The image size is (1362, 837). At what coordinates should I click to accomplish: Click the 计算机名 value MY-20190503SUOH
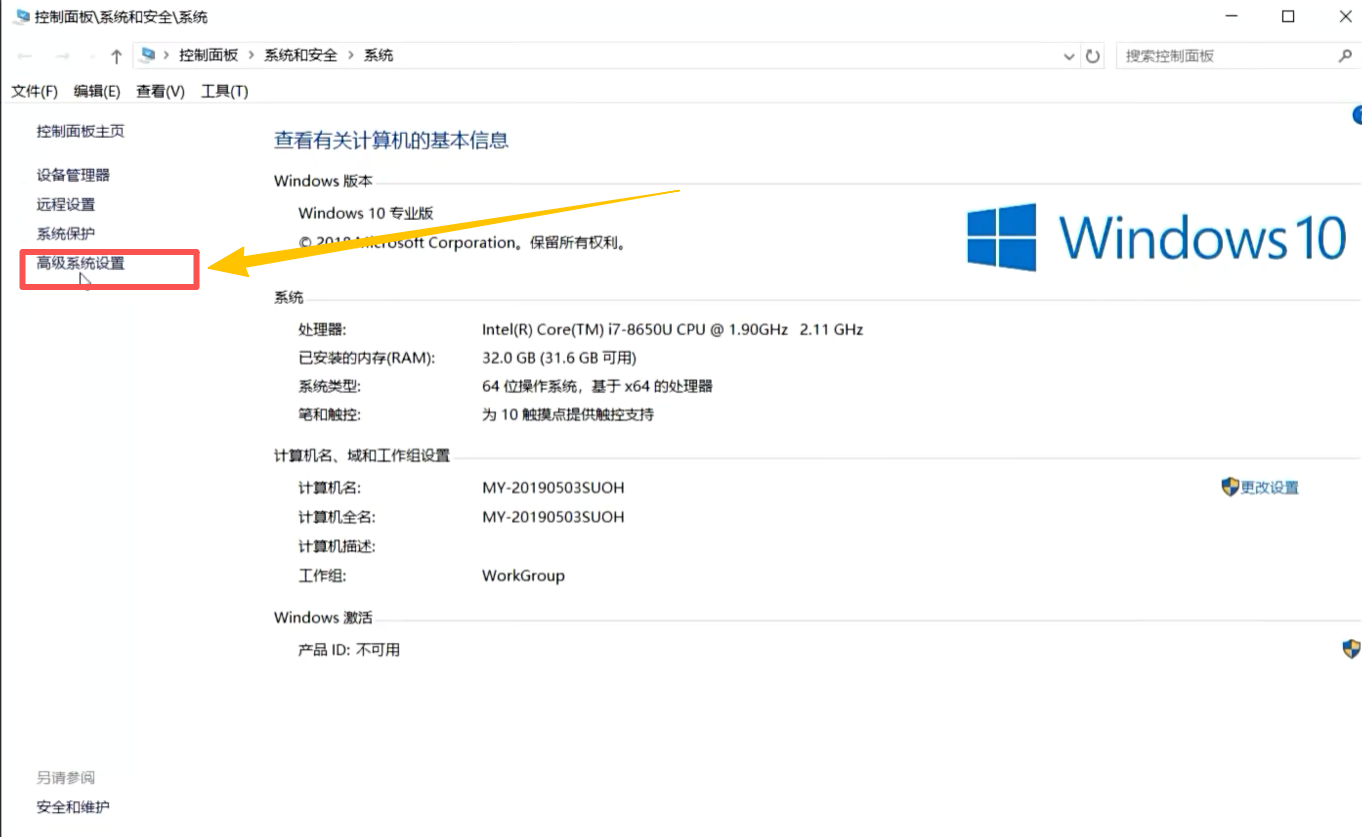[553, 488]
